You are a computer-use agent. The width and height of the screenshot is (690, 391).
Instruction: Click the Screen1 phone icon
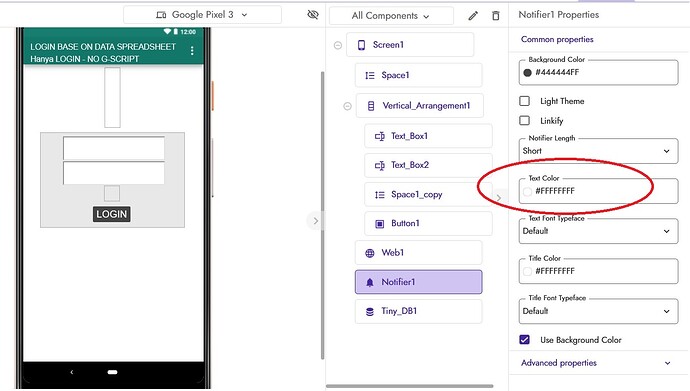coord(361,45)
